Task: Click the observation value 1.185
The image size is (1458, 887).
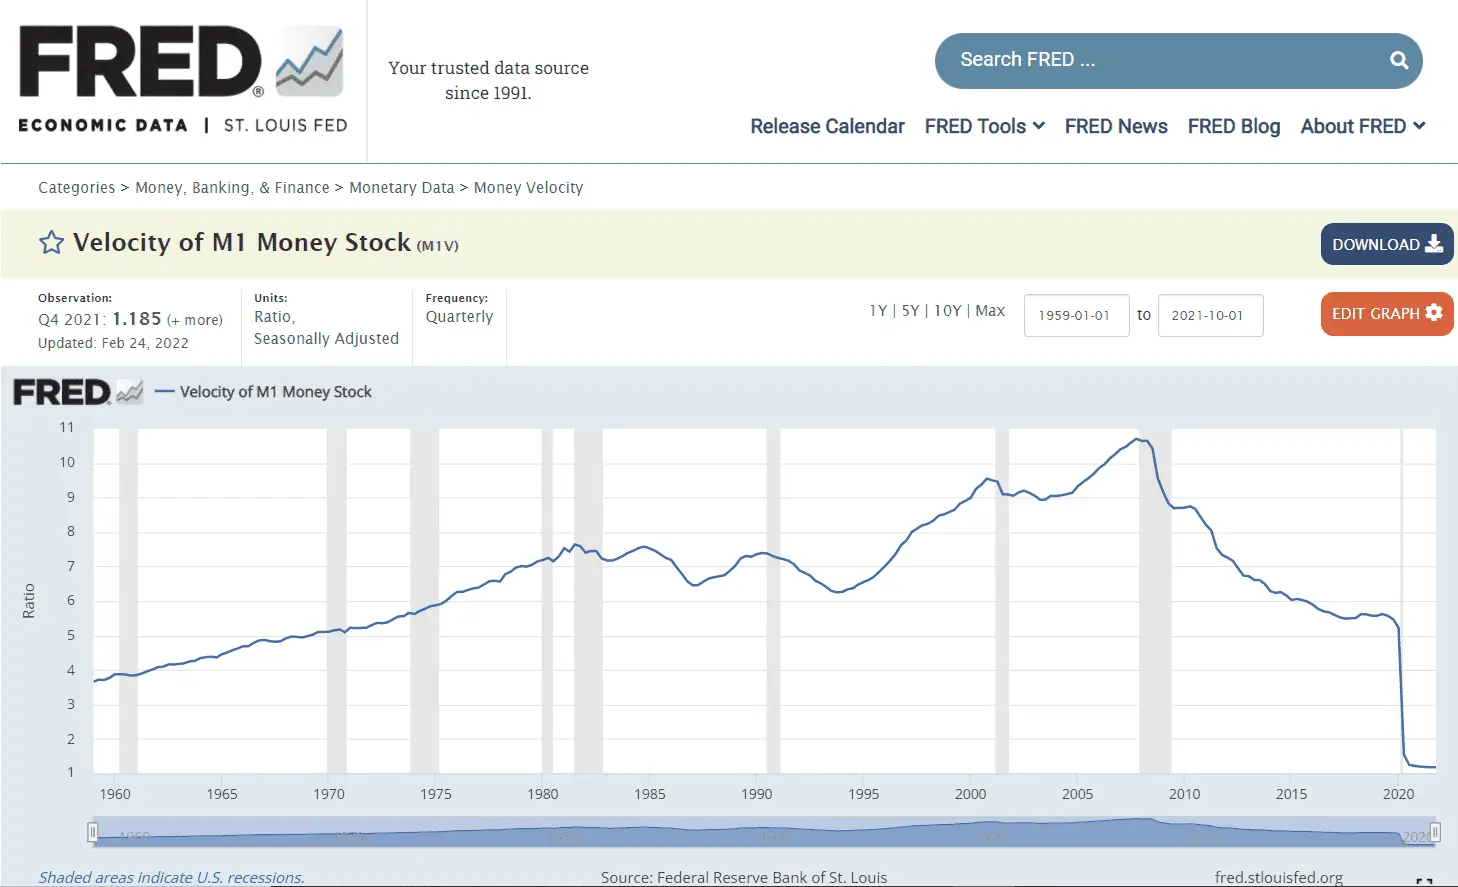Action: point(137,319)
